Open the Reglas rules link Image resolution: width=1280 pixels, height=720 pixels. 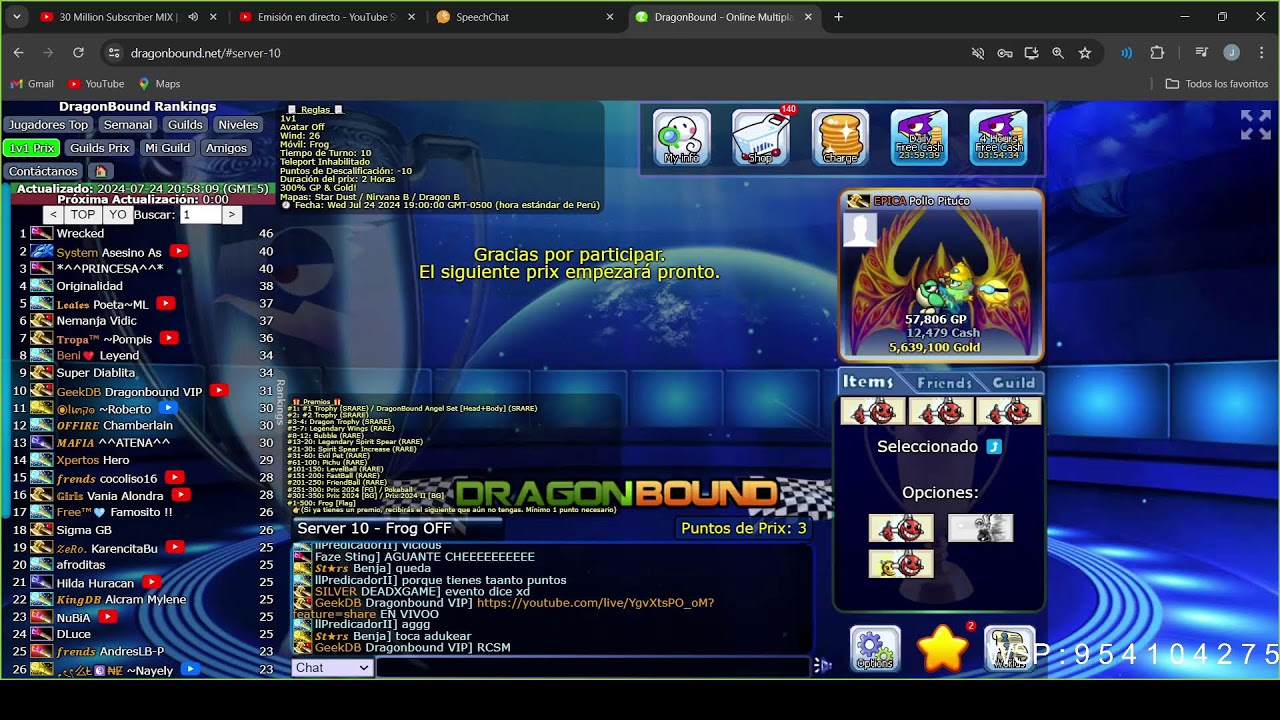click(315, 110)
